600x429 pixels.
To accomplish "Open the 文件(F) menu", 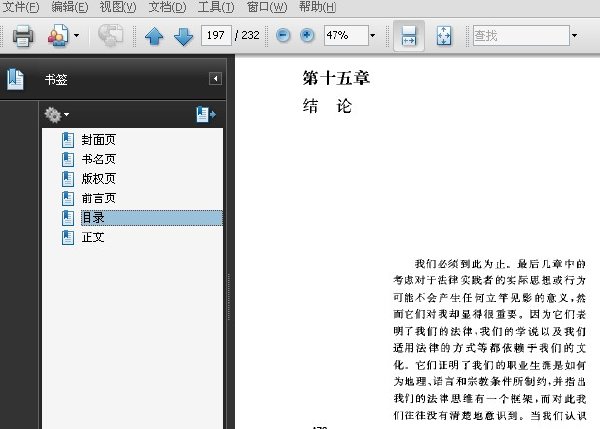I will tap(21, 7).
